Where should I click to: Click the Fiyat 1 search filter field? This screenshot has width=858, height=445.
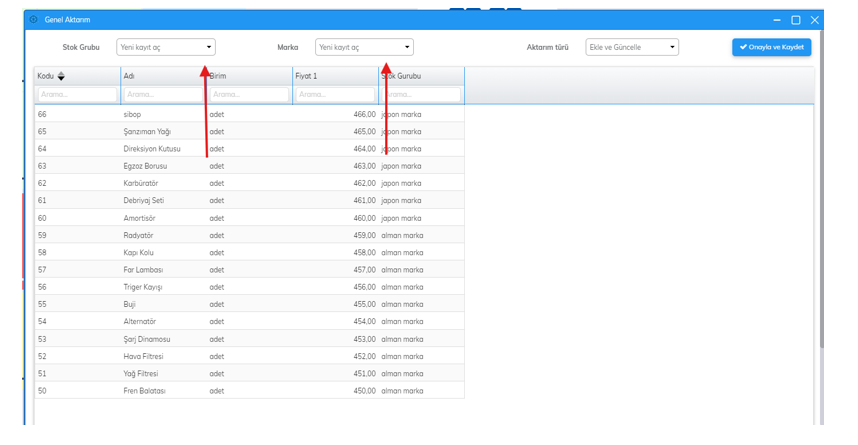(334, 94)
